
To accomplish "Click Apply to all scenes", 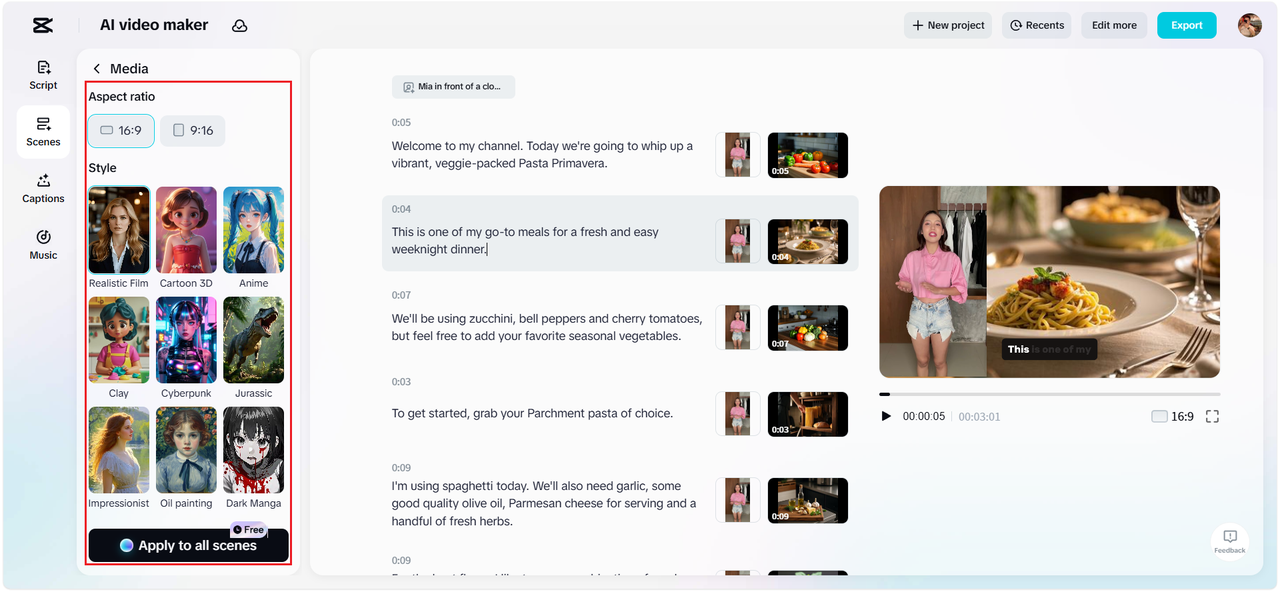I will (x=188, y=545).
